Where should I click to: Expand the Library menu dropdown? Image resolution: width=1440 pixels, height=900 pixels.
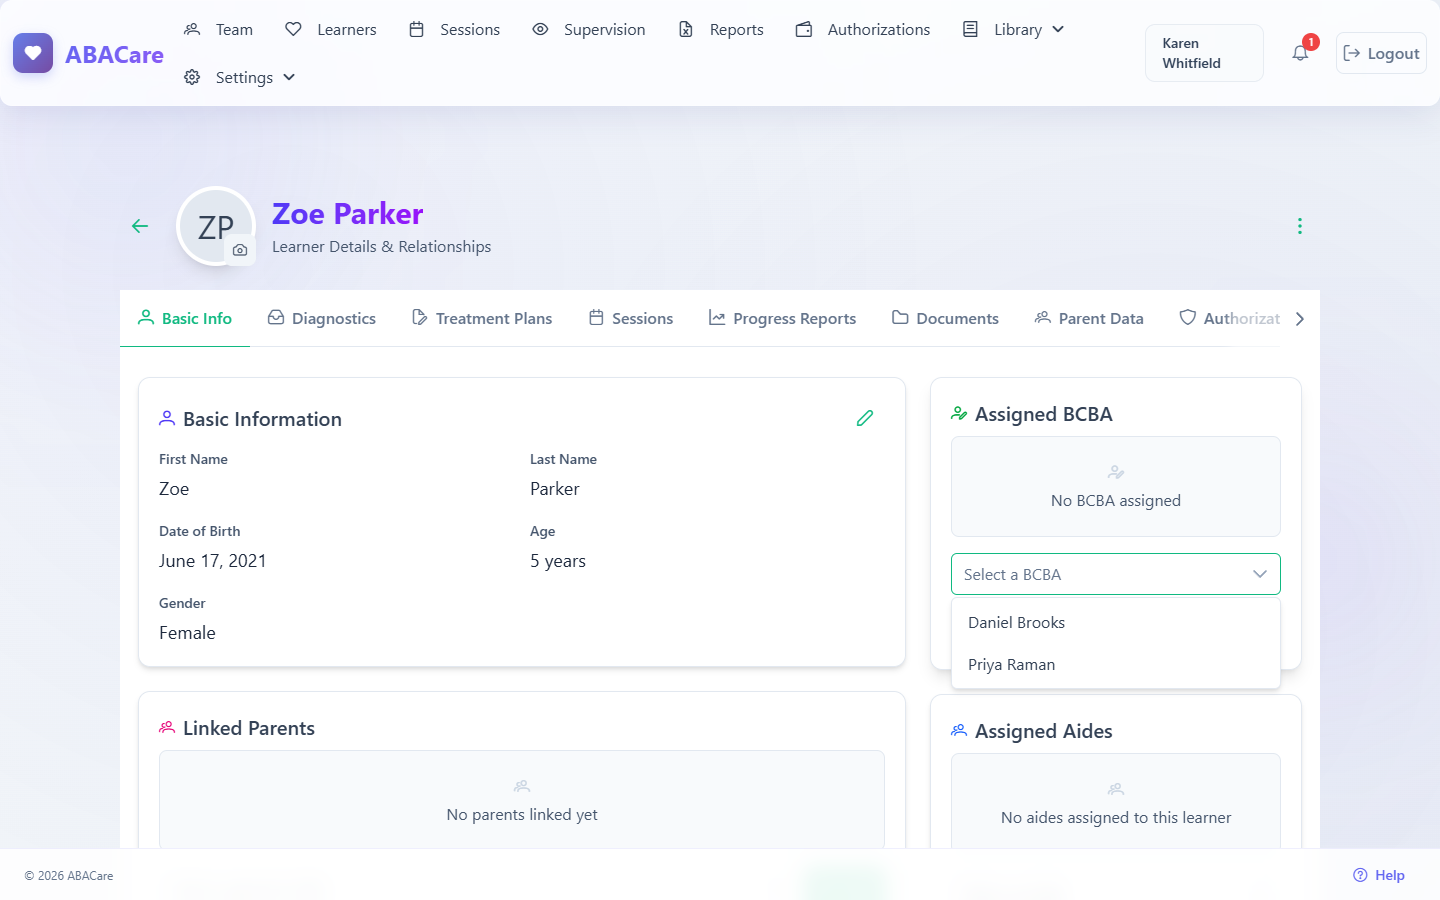[1013, 30]
